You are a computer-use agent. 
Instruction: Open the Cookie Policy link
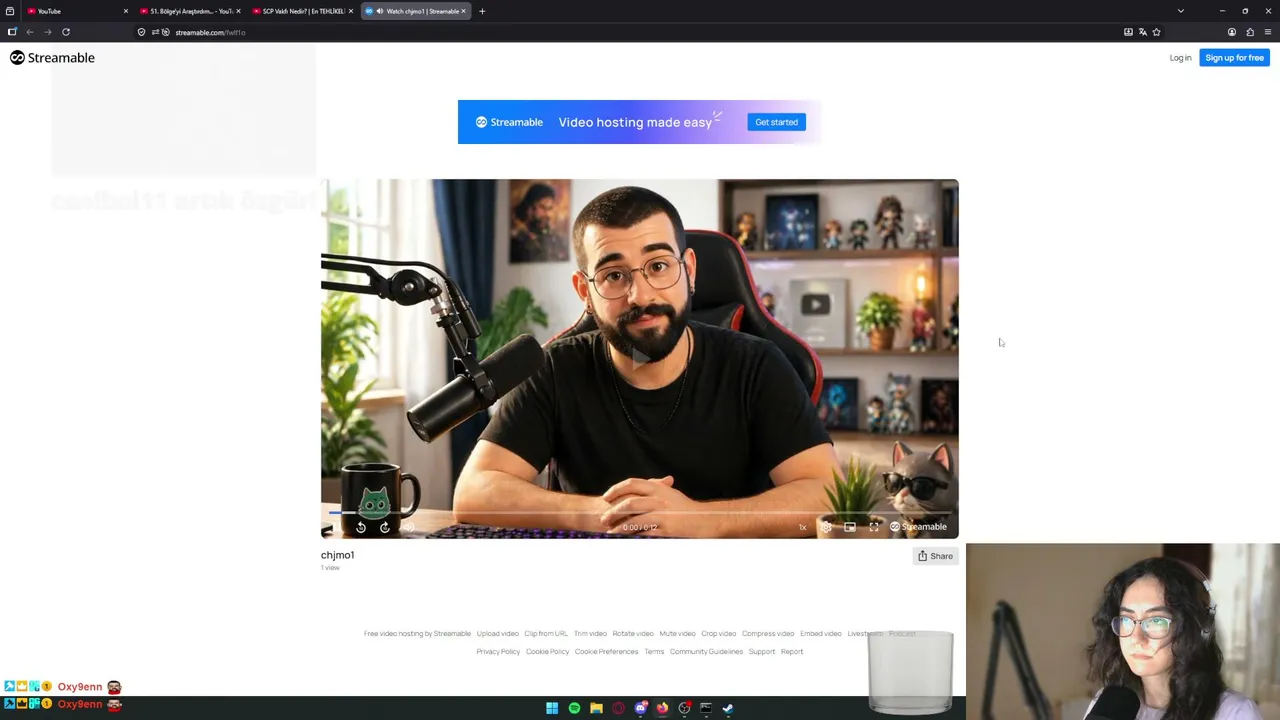547,652
